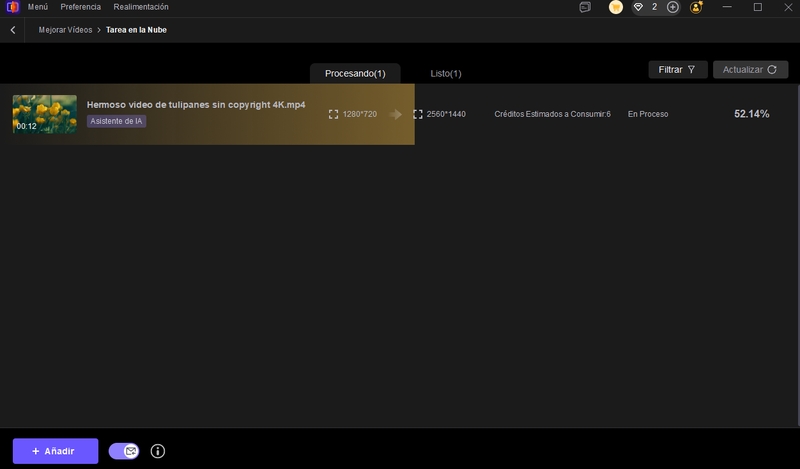
Task: Show info next to the email toggle
Action: click(157, 451)
